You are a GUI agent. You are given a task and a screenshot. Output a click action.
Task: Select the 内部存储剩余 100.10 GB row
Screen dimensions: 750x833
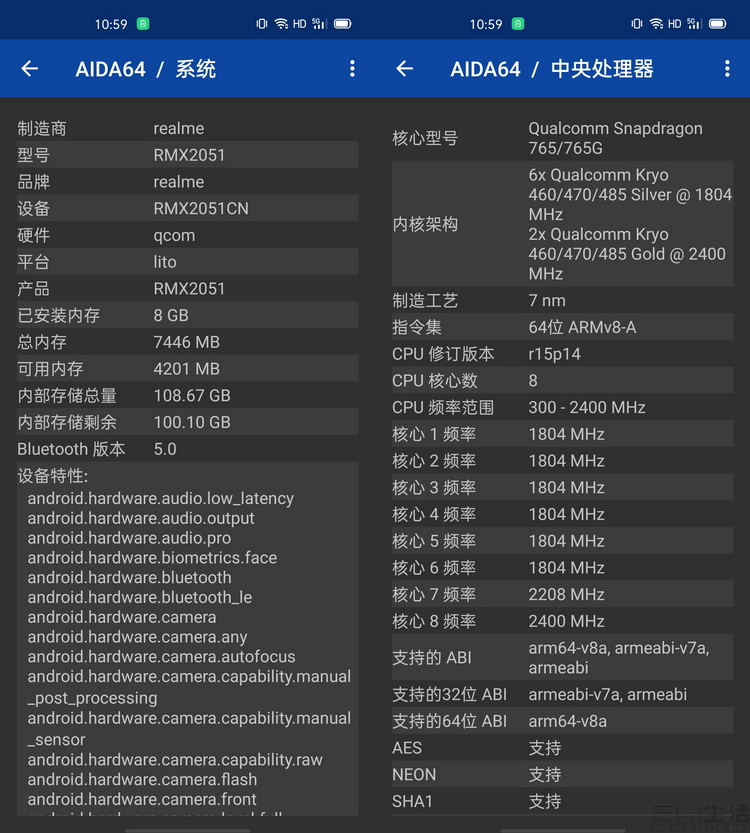click(x=188, y=422)
